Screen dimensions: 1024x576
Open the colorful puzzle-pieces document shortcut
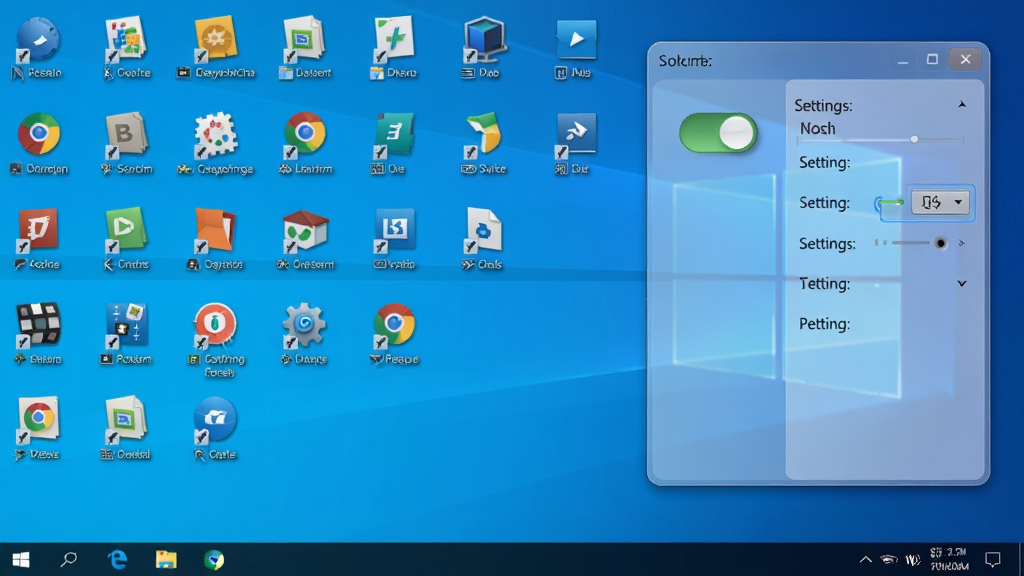[126, 39]
